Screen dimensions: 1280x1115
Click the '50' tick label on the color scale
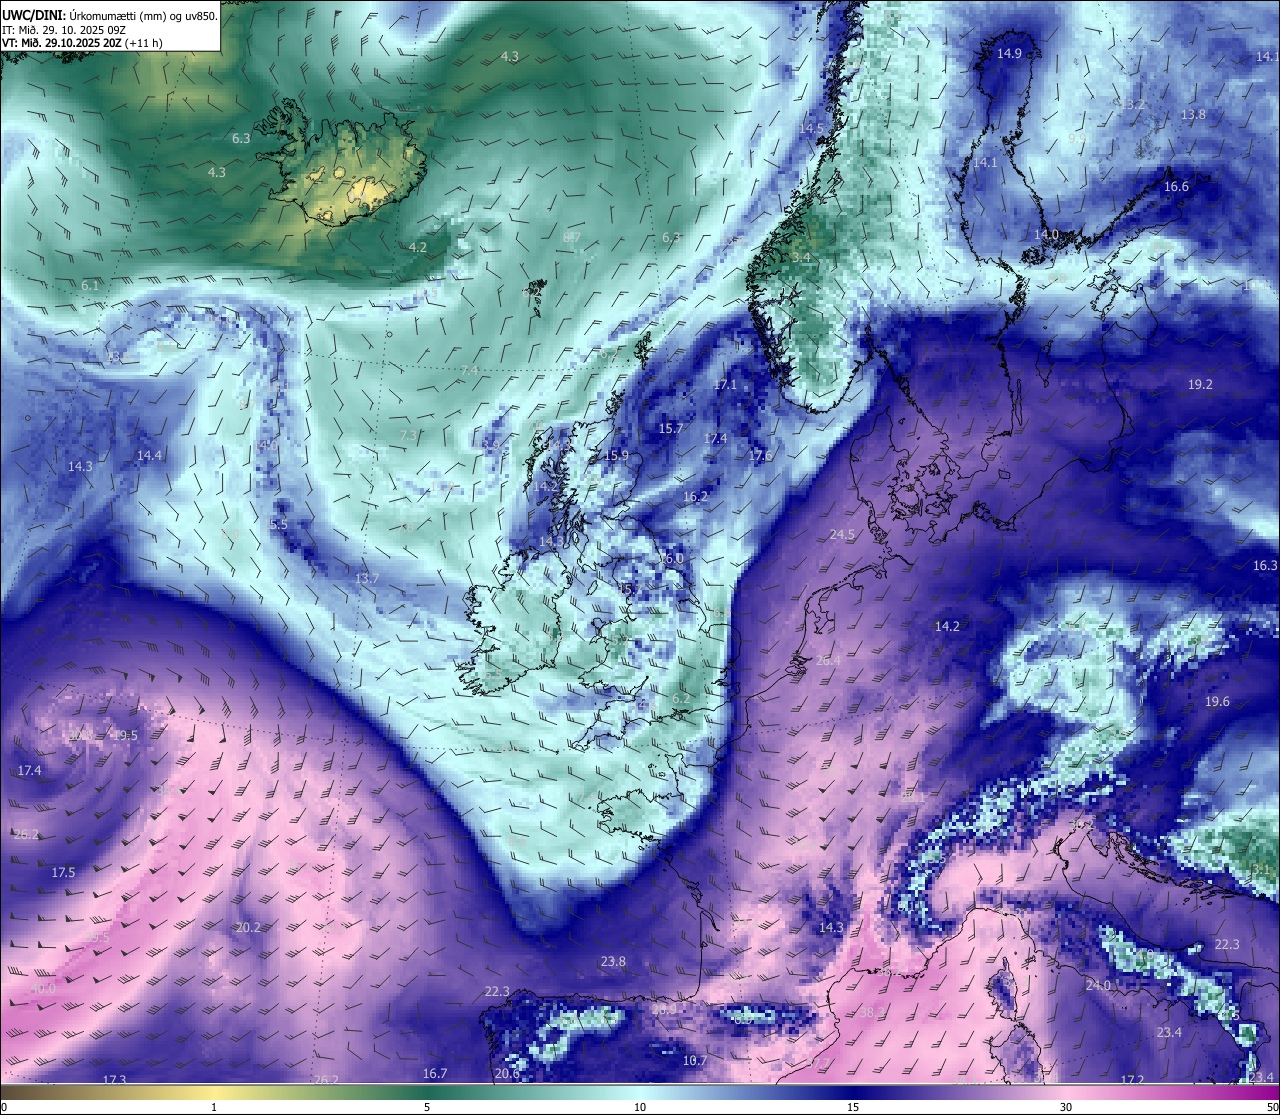click(1273, 1108)
